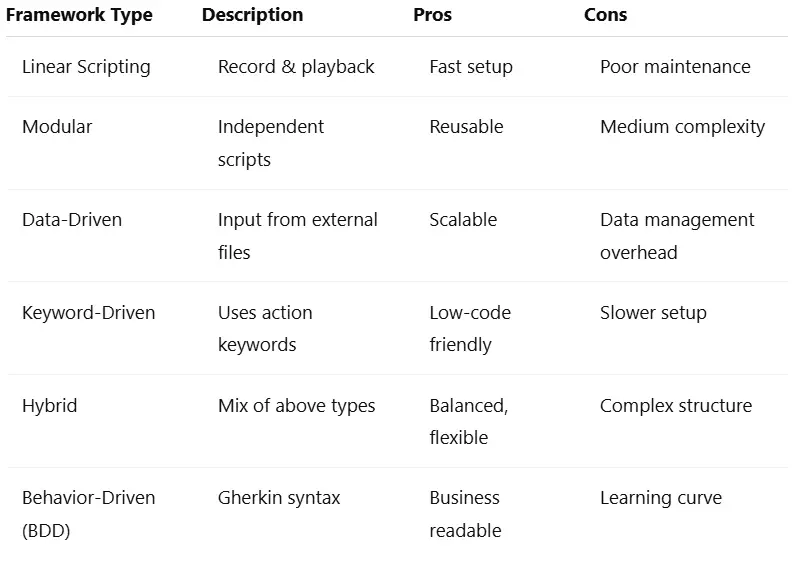The image size is (810, 570).
Task: Click the Gherkin syntax description
Action: tap(279, 498)
